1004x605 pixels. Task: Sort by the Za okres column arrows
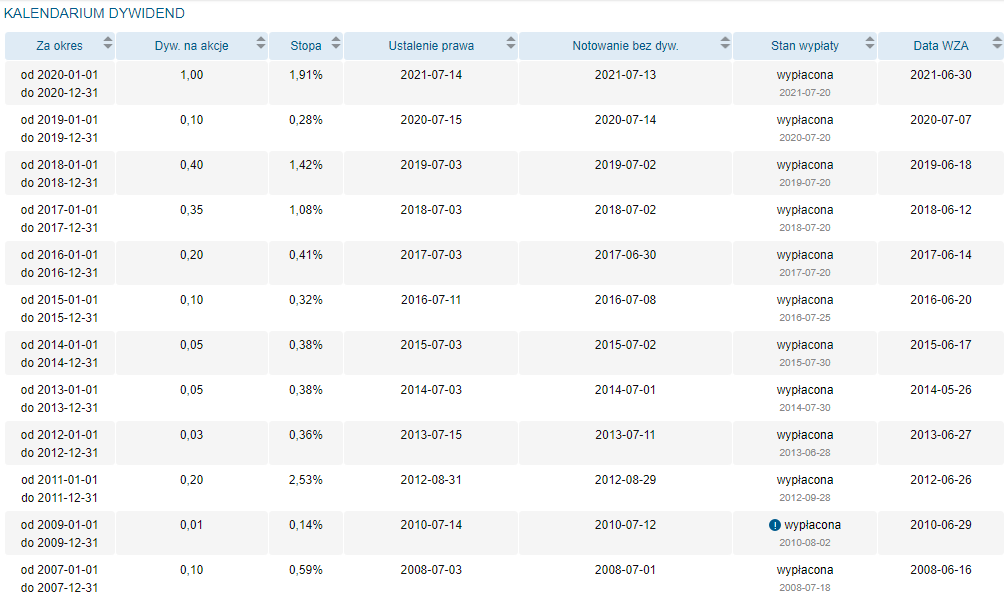(108, 43)
